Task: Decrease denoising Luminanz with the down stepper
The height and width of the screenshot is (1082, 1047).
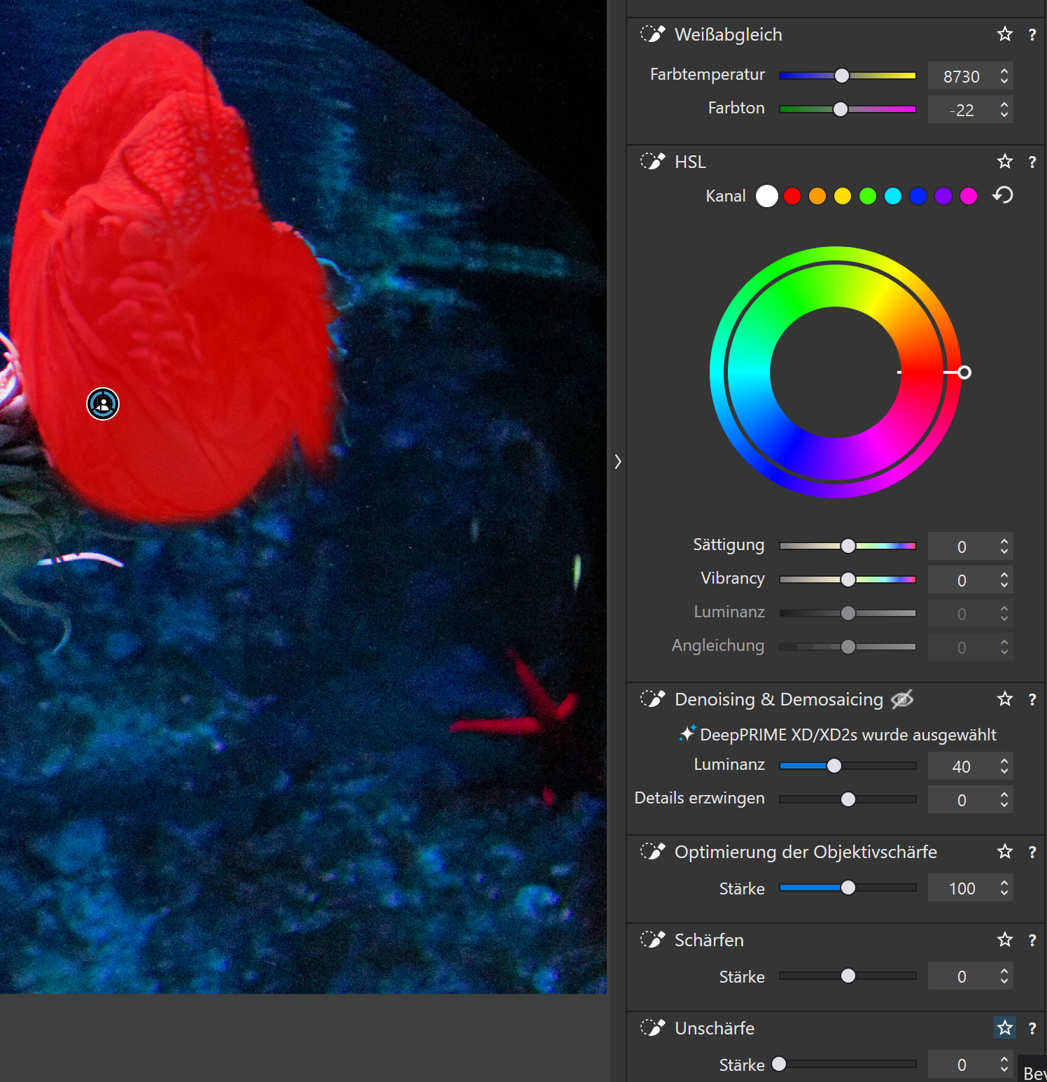Action: [x=1004, y=772]
